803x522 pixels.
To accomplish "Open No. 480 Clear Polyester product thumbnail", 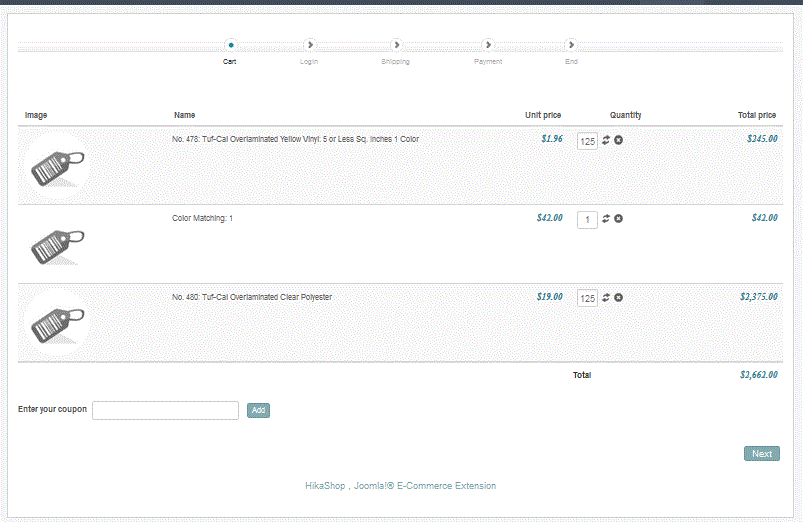I will [x=58, y=323].
